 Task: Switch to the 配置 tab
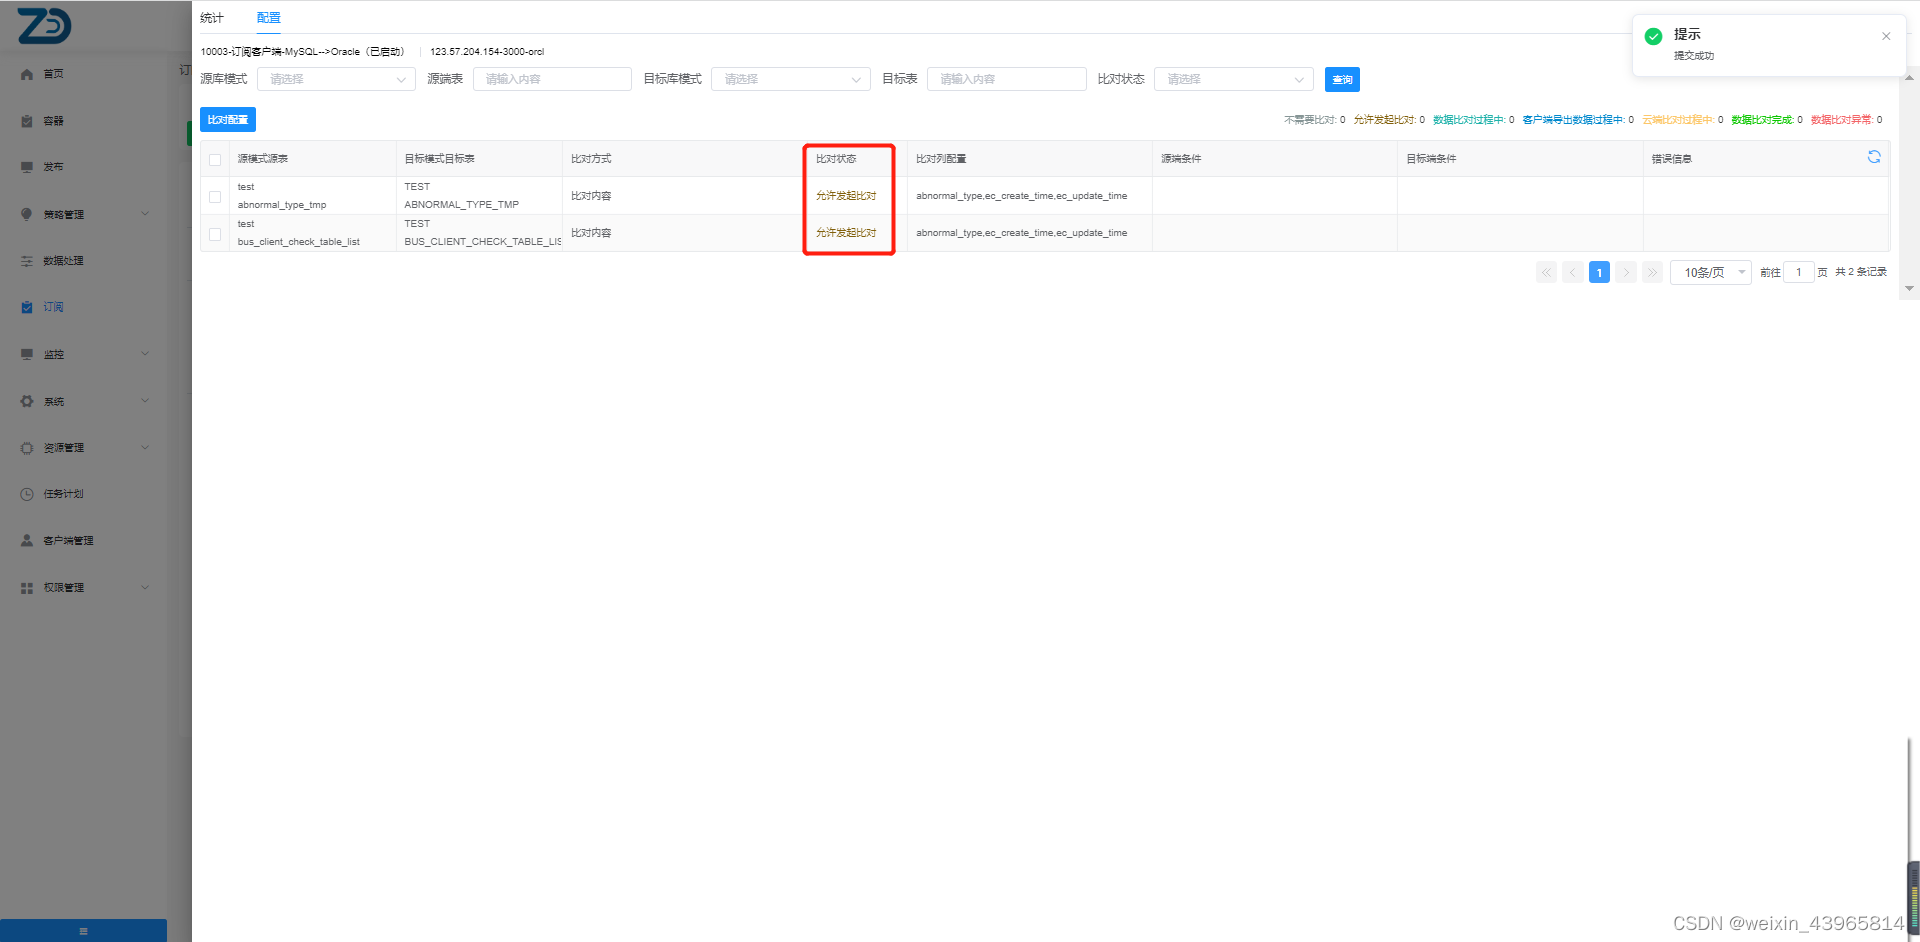pyautogui.click(x=268, y=18)
